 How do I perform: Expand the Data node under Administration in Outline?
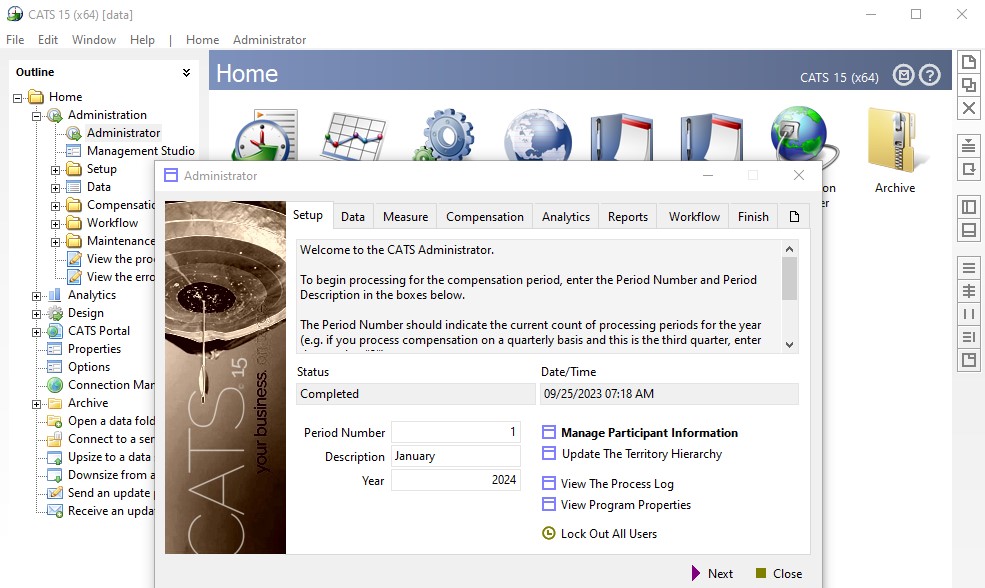(55, 188)
